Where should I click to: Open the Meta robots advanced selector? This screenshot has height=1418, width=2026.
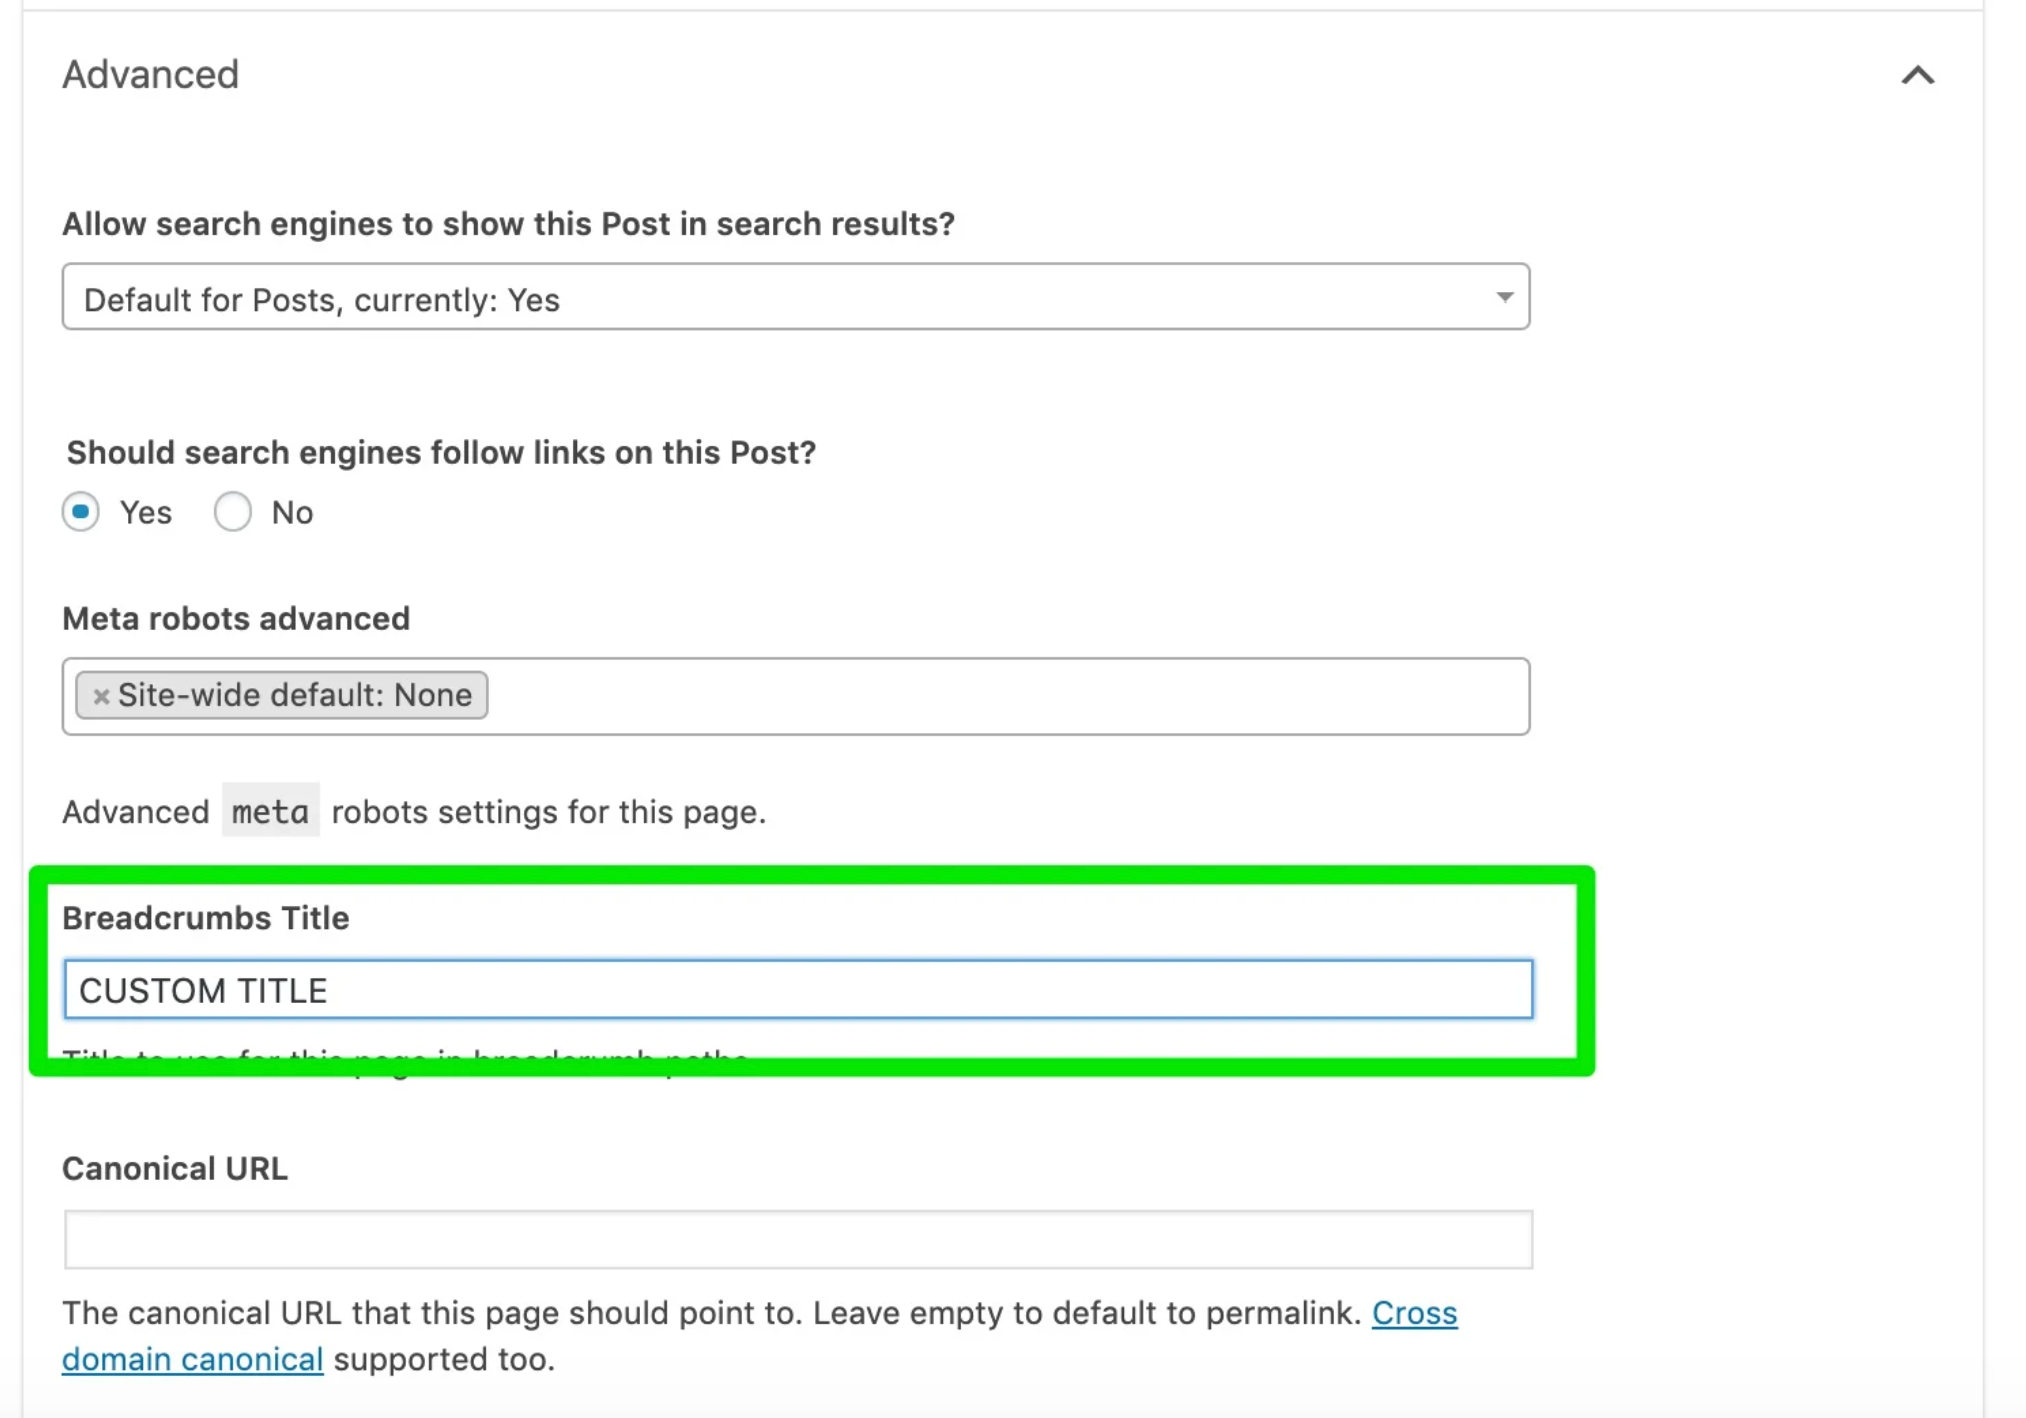[1000, 695]
